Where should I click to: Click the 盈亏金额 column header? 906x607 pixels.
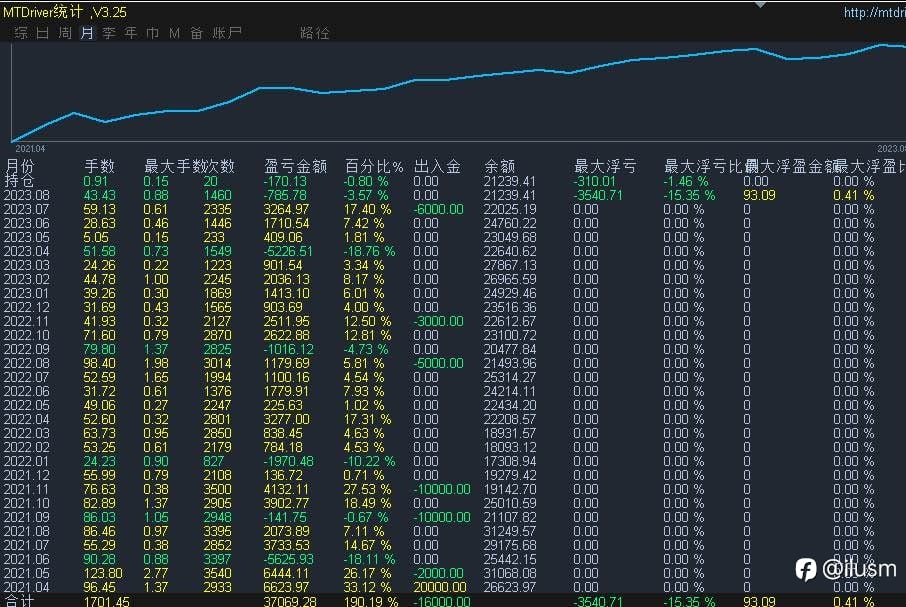[x=295, y=166]
